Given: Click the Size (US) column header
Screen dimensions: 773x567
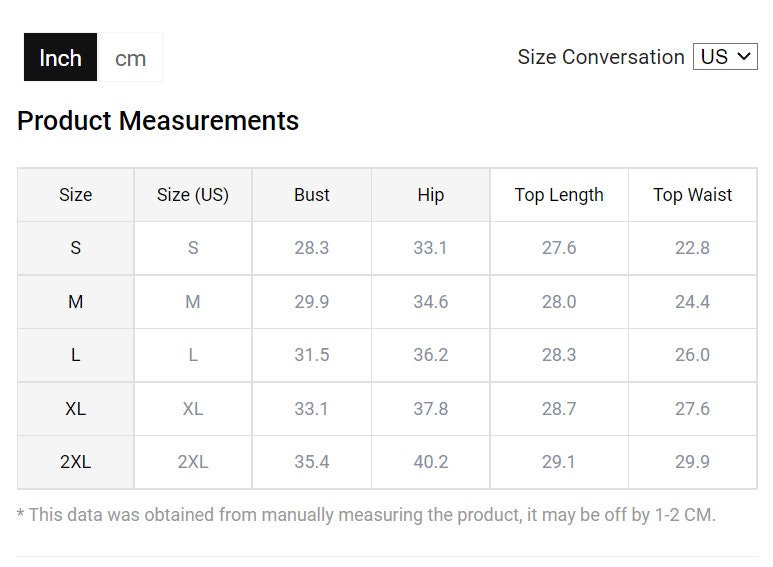Looking at the screenshot, I should pos(193,195).
